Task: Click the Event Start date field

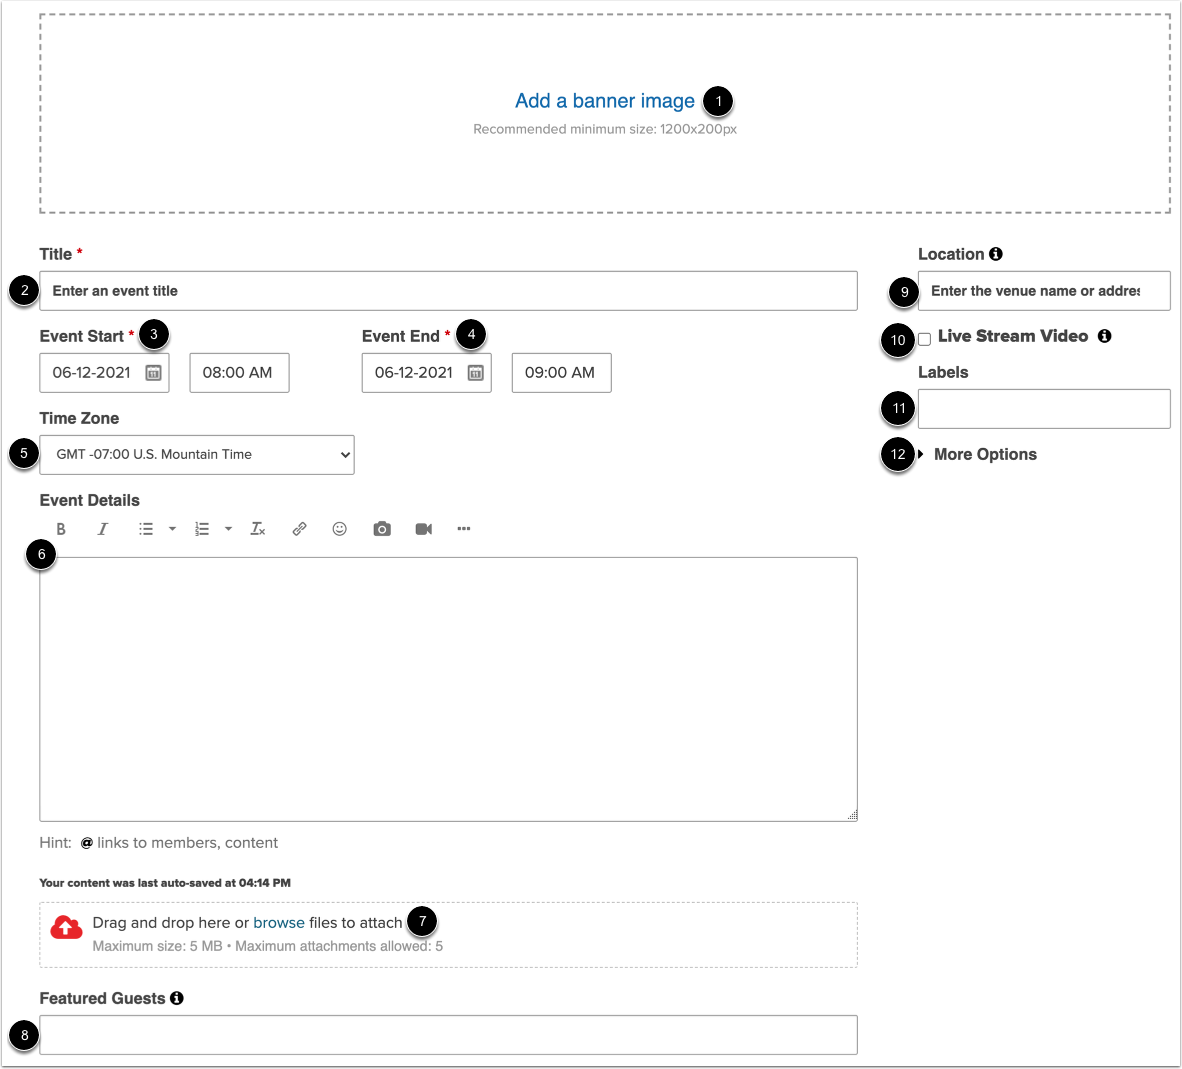Action: click(x=104, y=373)
